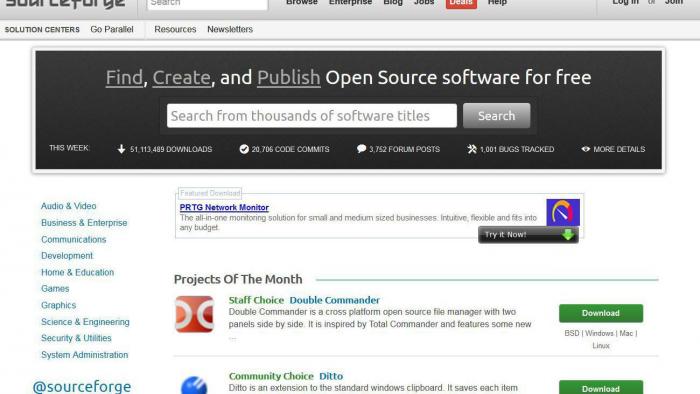Browse the Graphics category

point(58,305)
